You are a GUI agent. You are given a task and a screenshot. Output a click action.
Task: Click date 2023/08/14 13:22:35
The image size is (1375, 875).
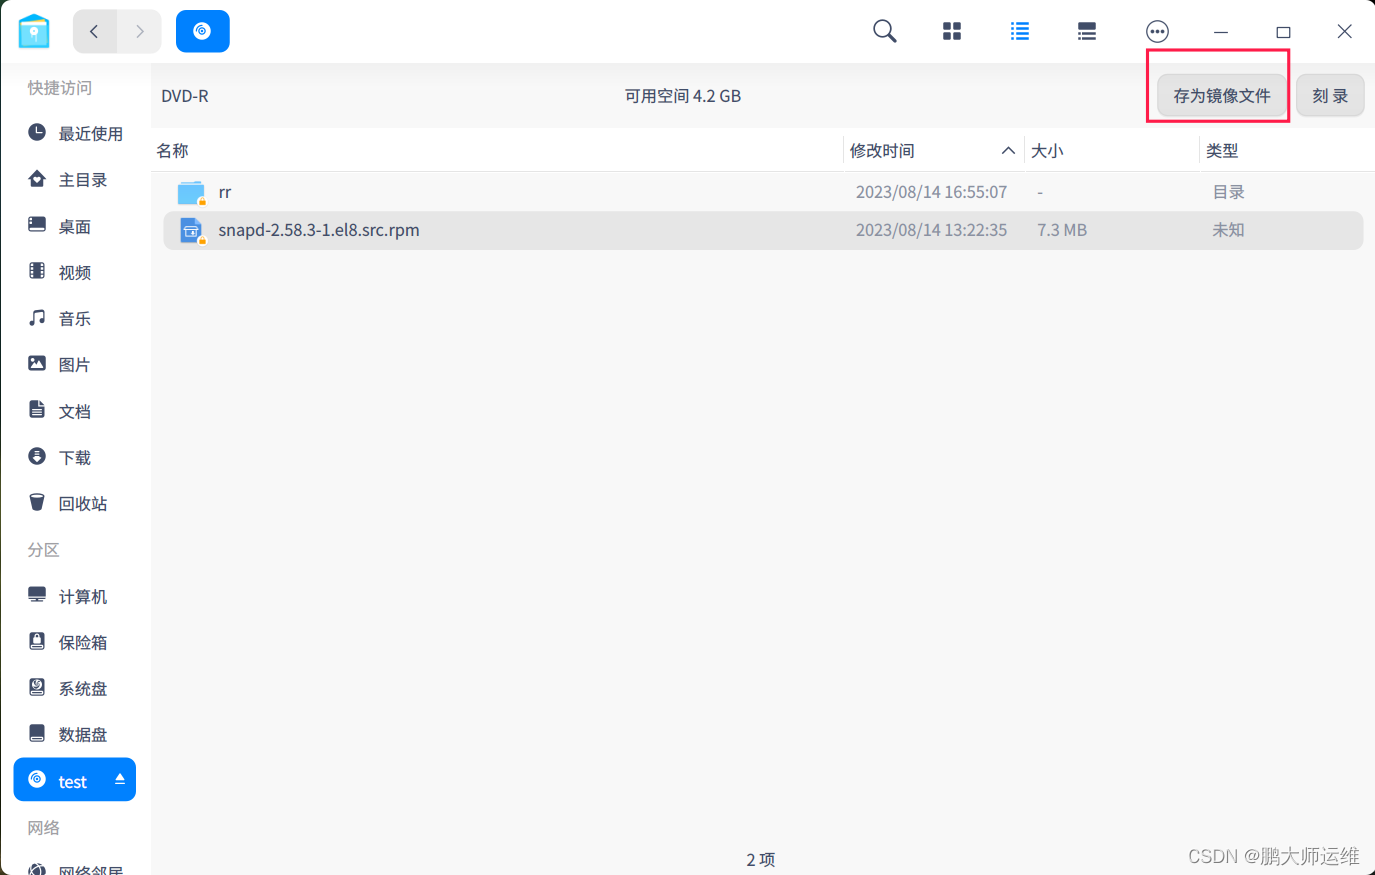coord(931,230)
